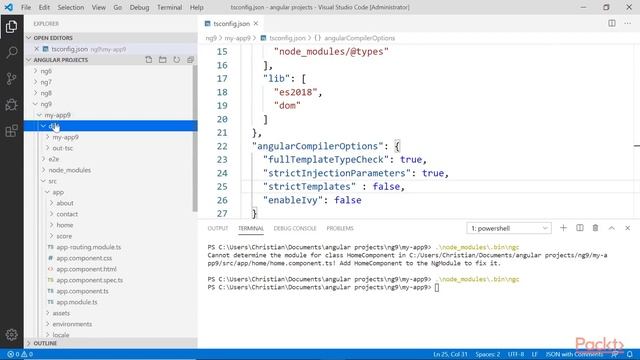Open the Selection menu
This screenshot has height=360, width=640.
(x=71, y=7)
